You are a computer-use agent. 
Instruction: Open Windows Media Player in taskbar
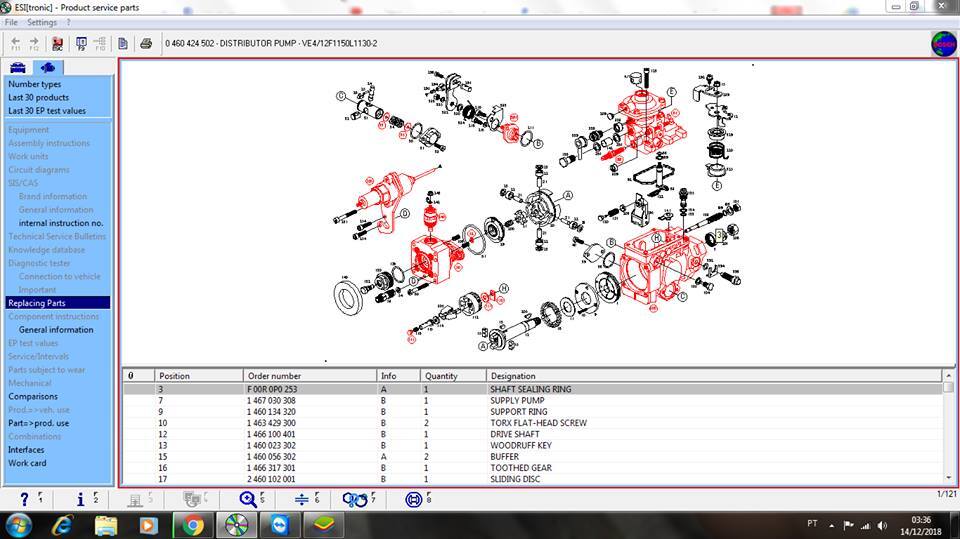[x=148, y=526]
